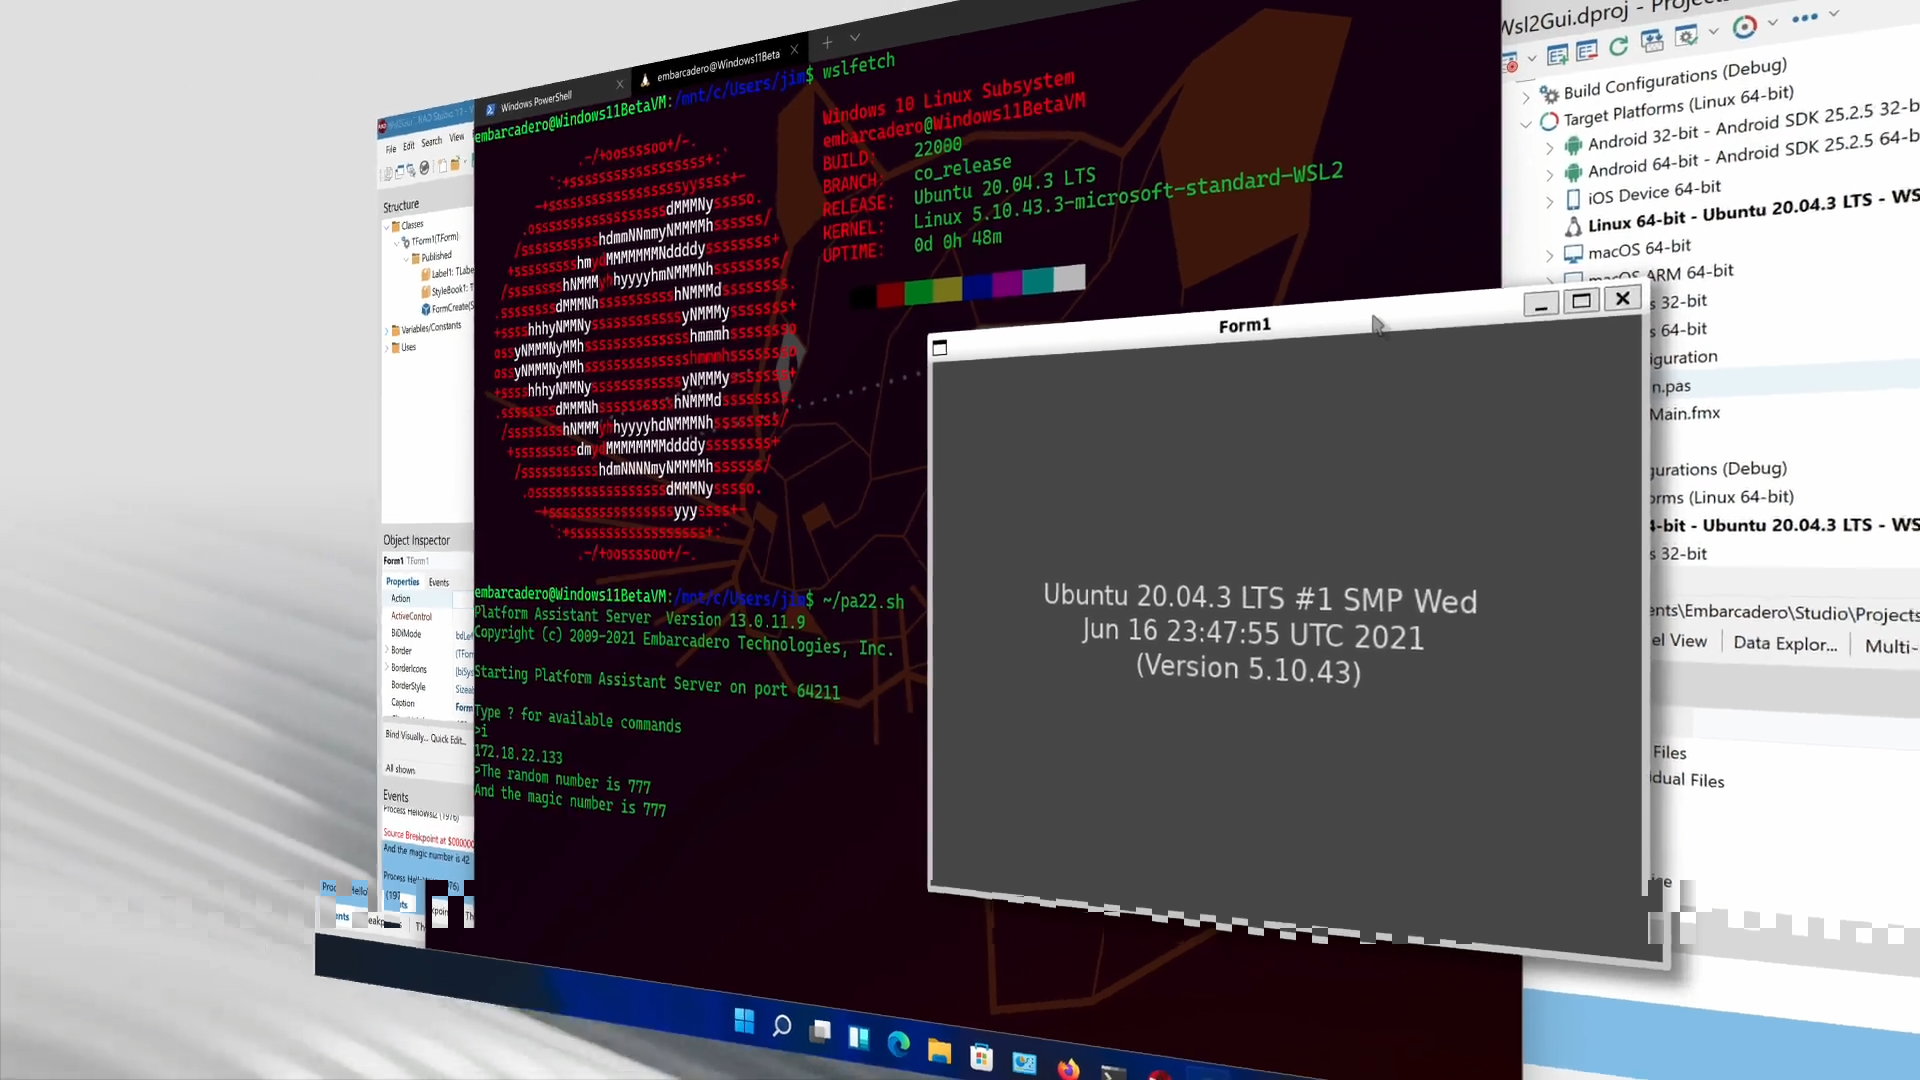Expand the Build Configurations (Debug) node
This screenshot has width=1920, height=1080.
point(1526,97)
